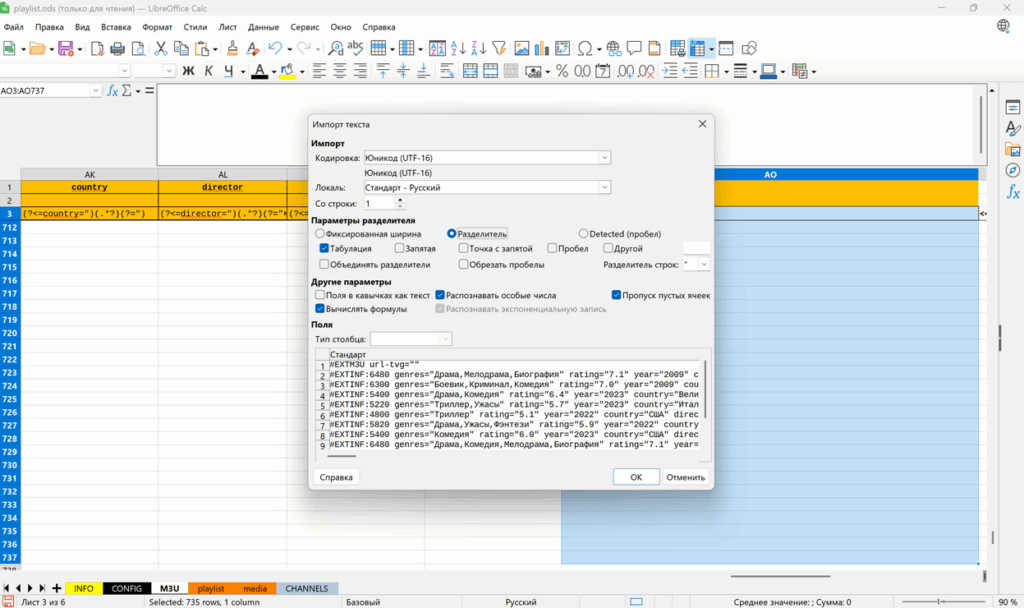Open the Function Wizard fx icon
The height and width of the screenshot is (608, 1024).
click(113, 90)
